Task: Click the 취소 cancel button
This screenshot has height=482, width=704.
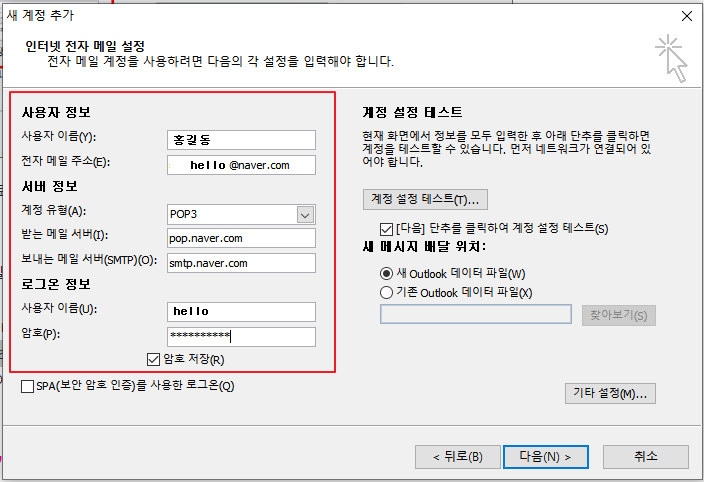Action: pyautogui.click(x=646, y=457)
